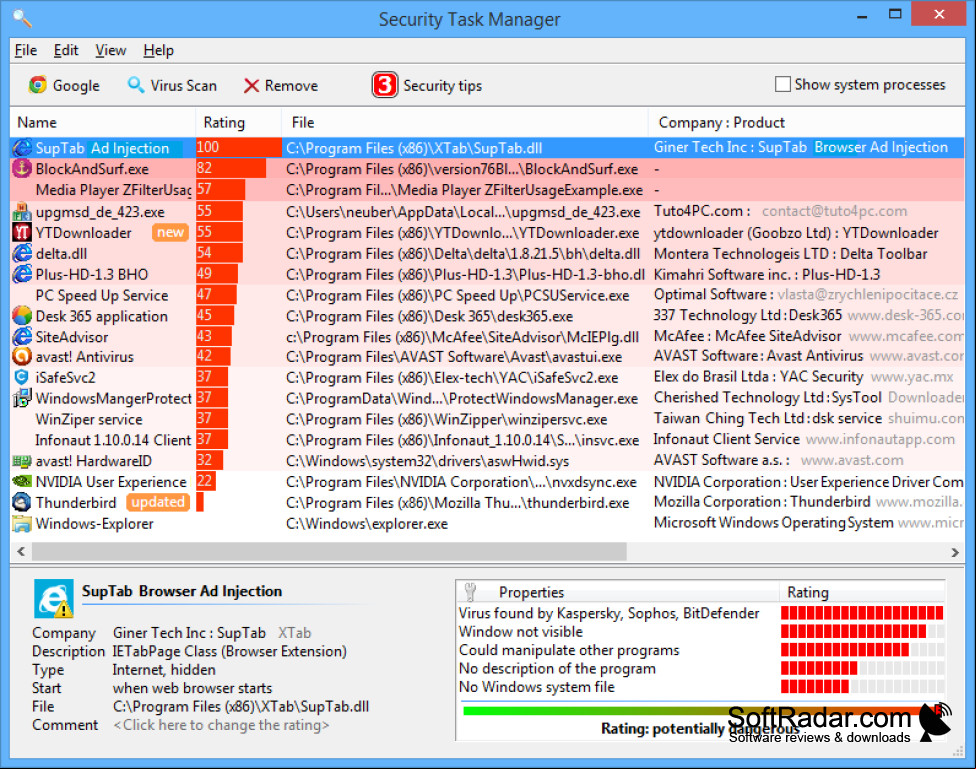Enable Show system processes checkbox
Image resolution: width=976 pixels, height=769 pixels.
782,84
